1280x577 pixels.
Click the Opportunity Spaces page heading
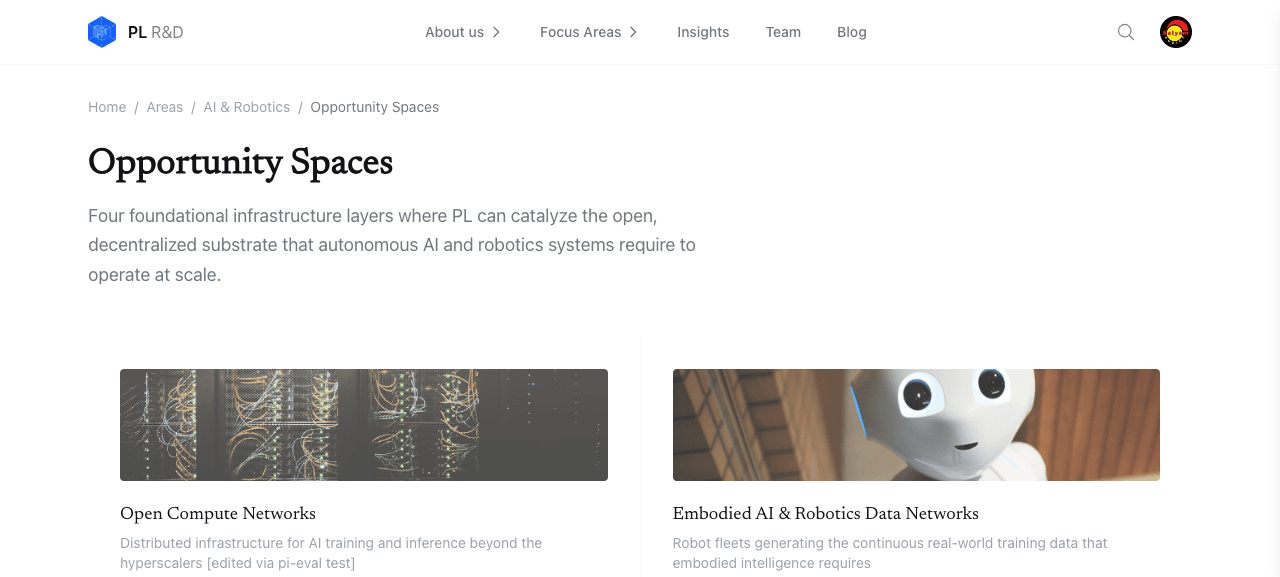(240, 162)
